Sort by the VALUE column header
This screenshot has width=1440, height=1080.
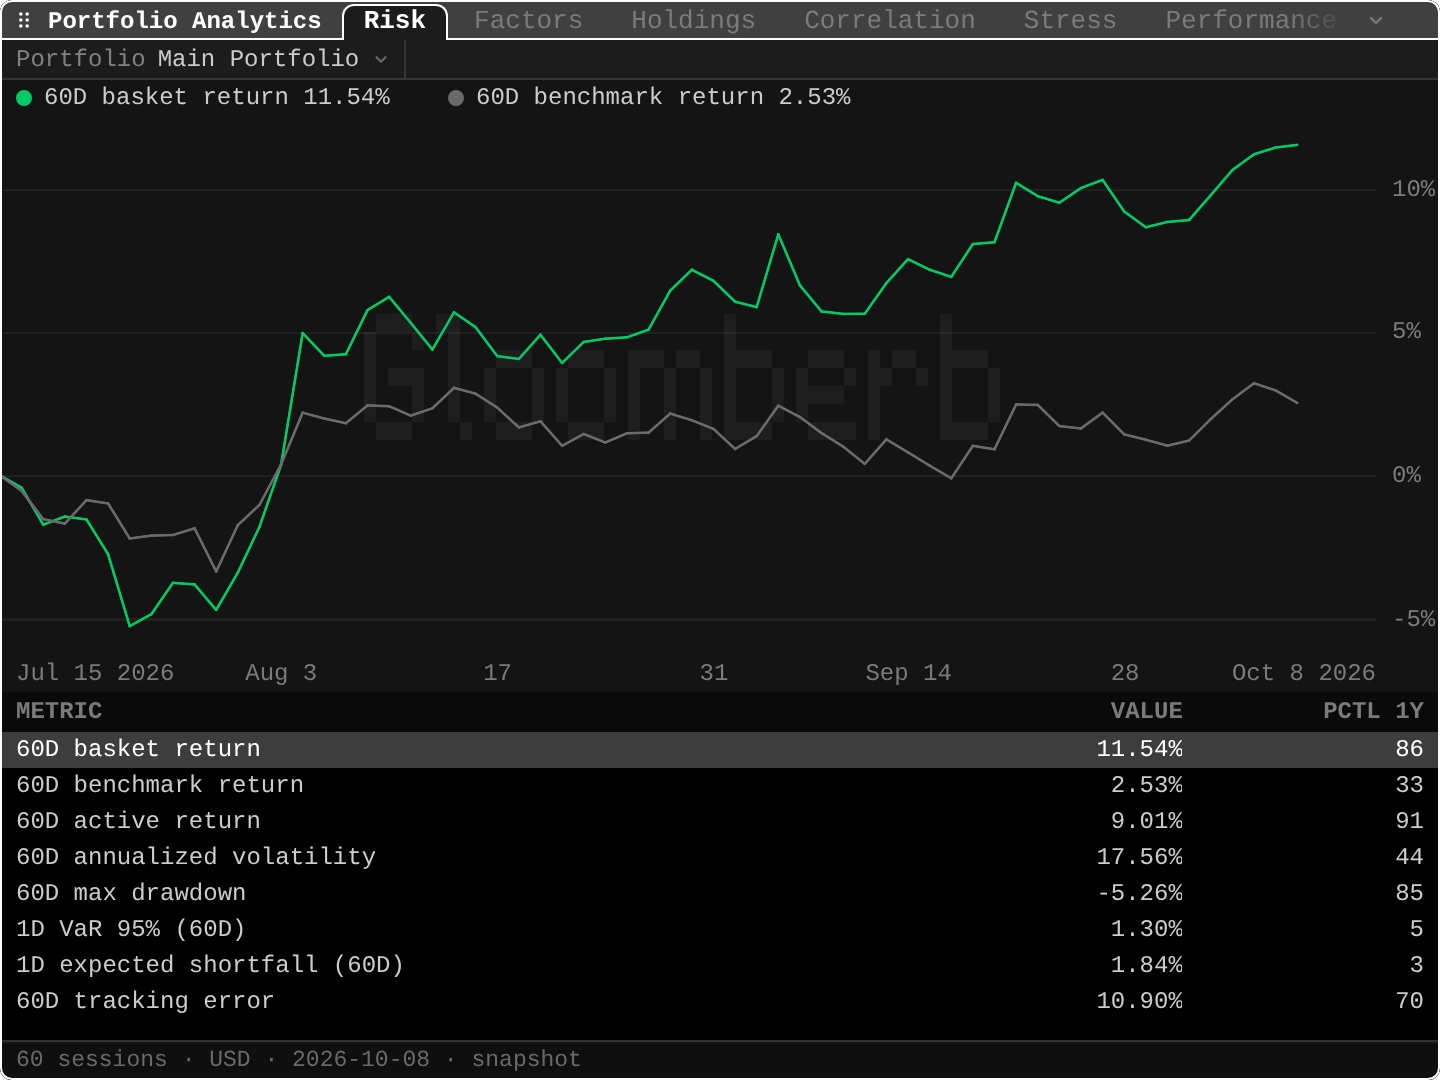pos(1146,711)
